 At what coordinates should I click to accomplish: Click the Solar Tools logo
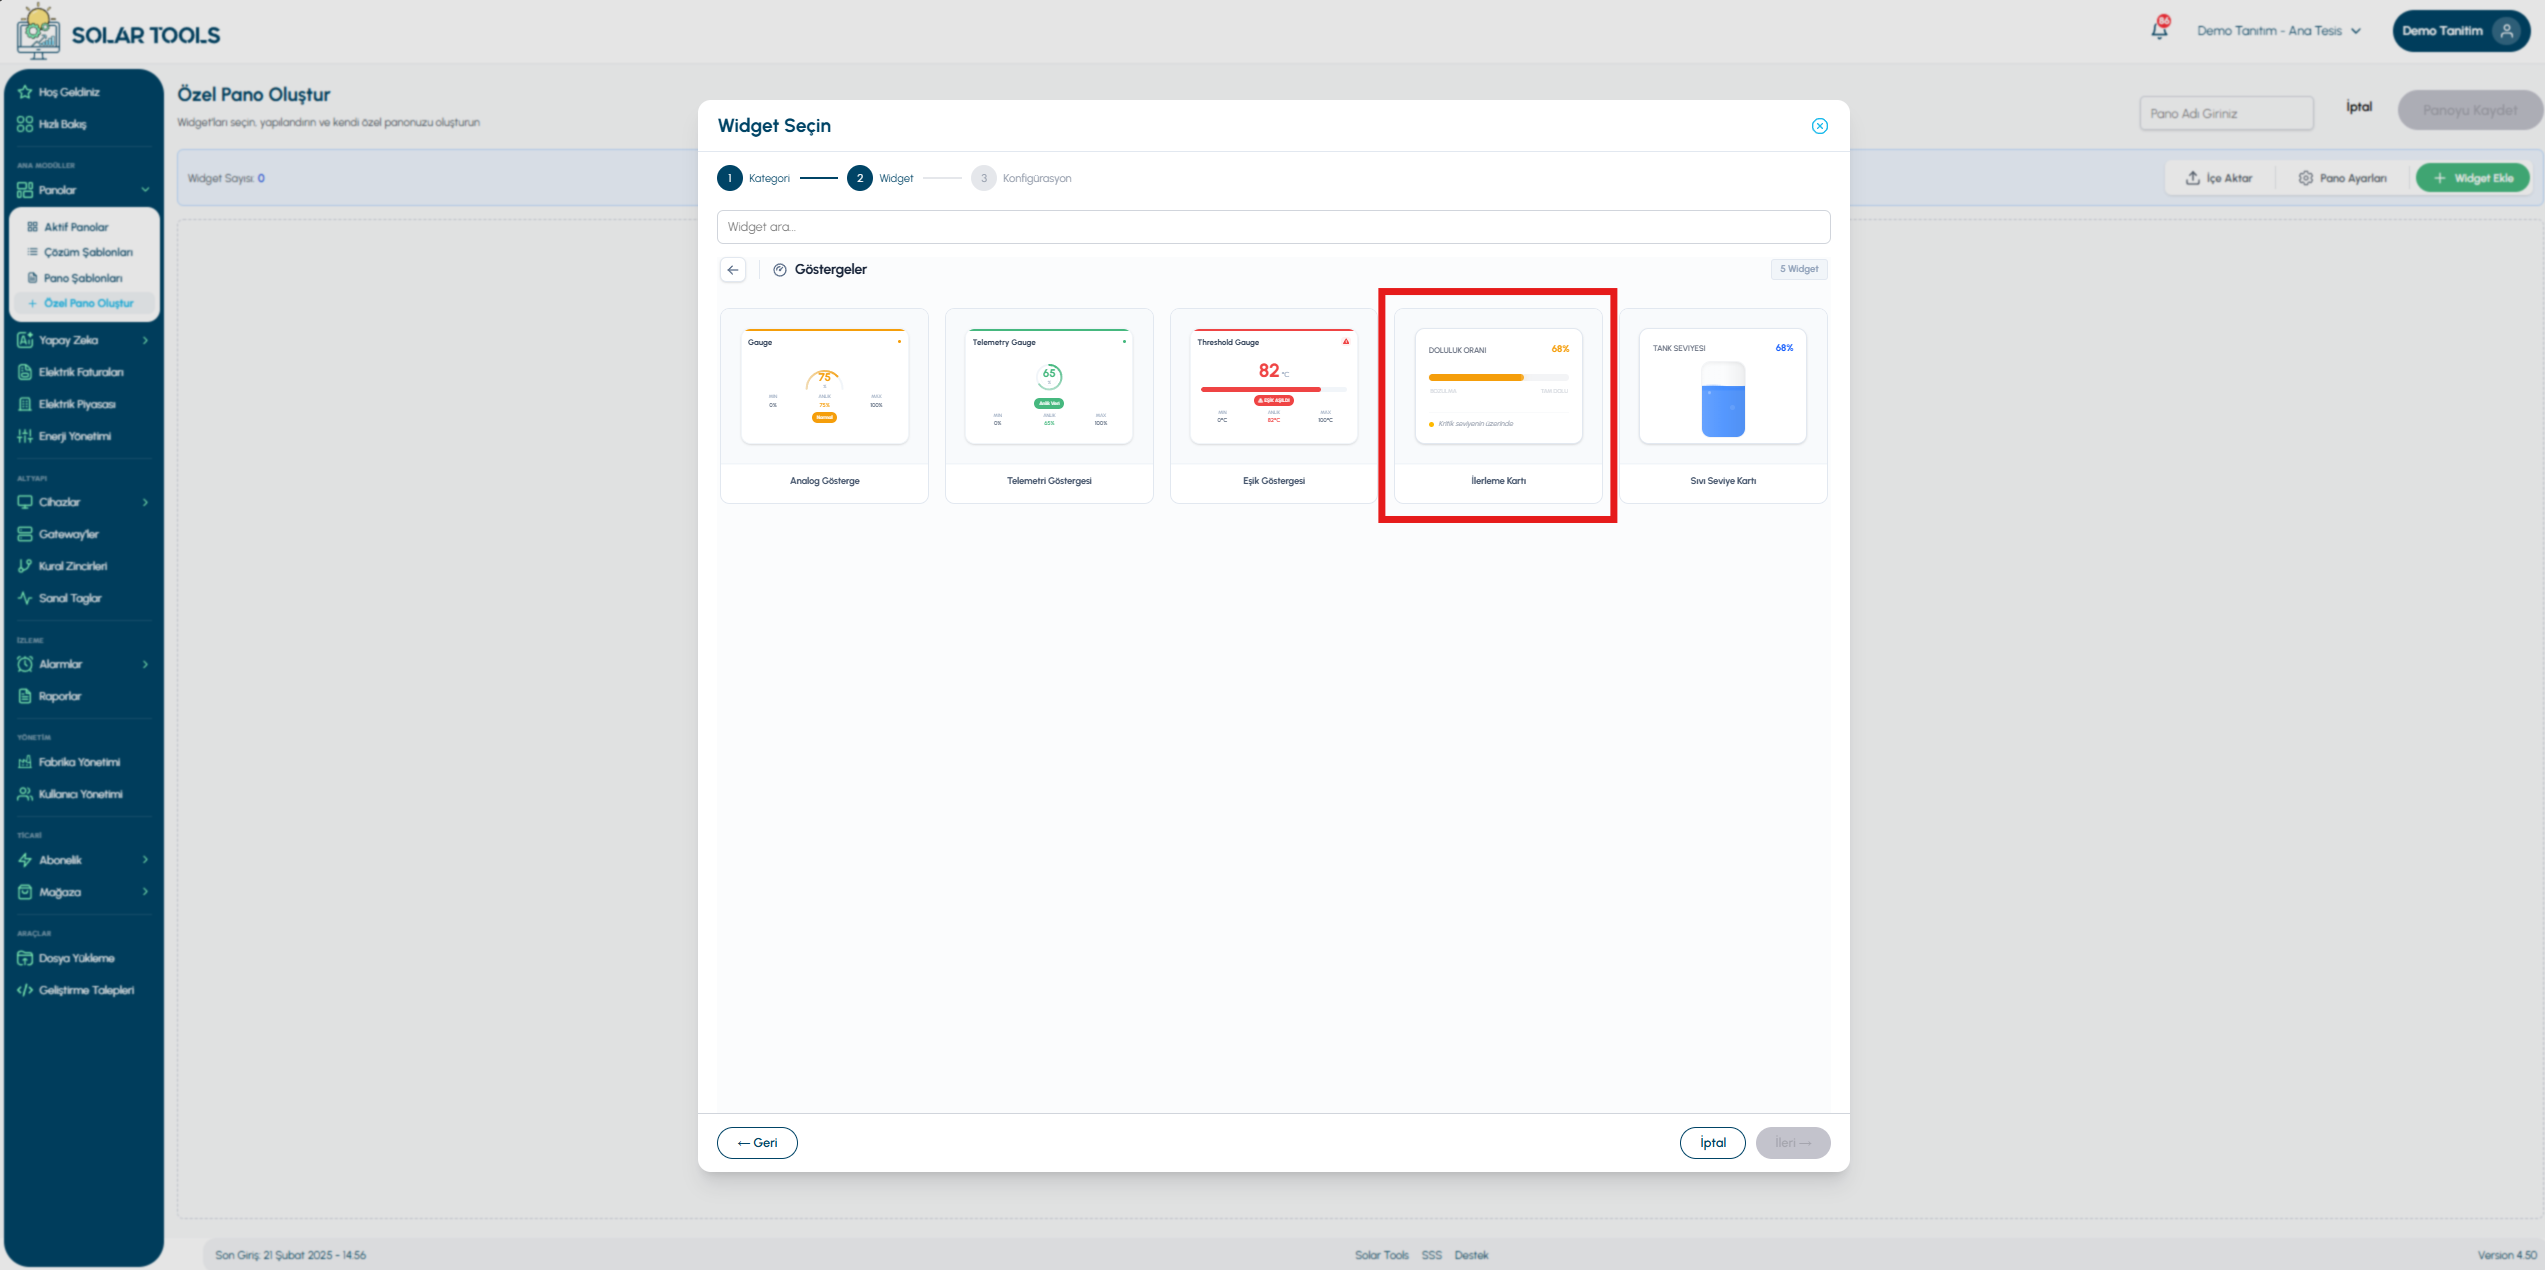(118, 32)
